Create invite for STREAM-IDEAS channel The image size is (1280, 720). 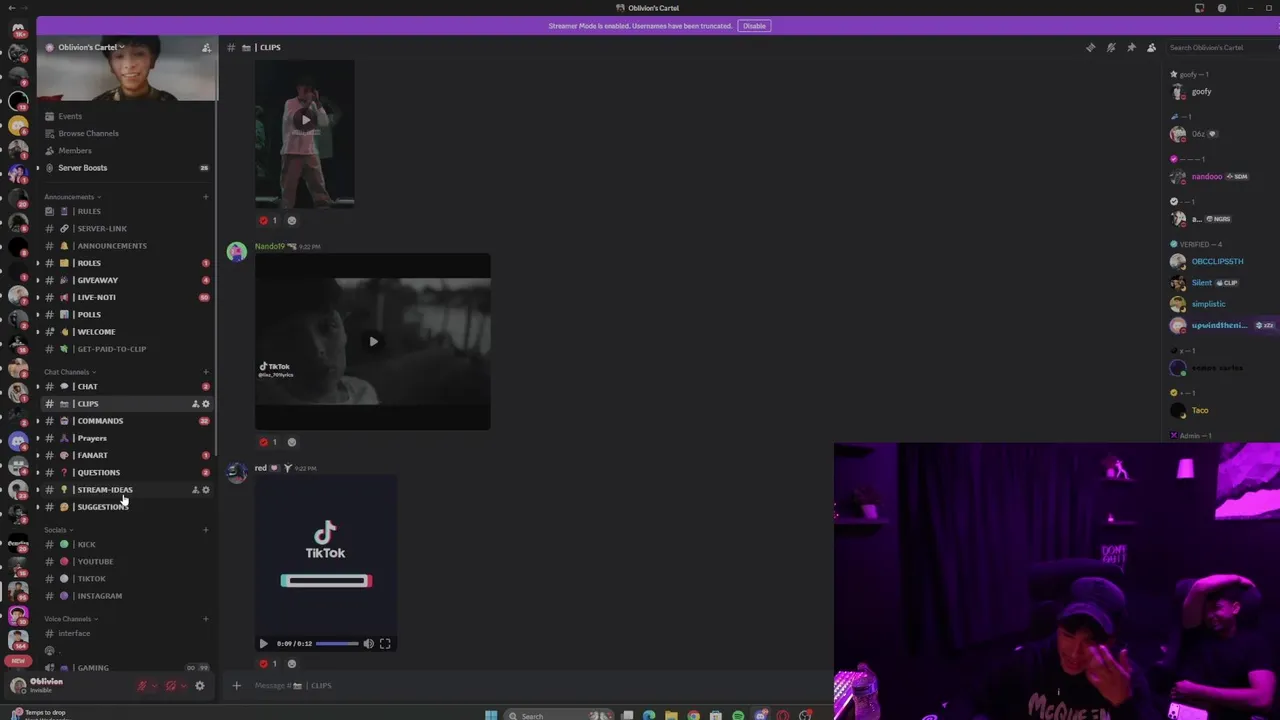196,490
